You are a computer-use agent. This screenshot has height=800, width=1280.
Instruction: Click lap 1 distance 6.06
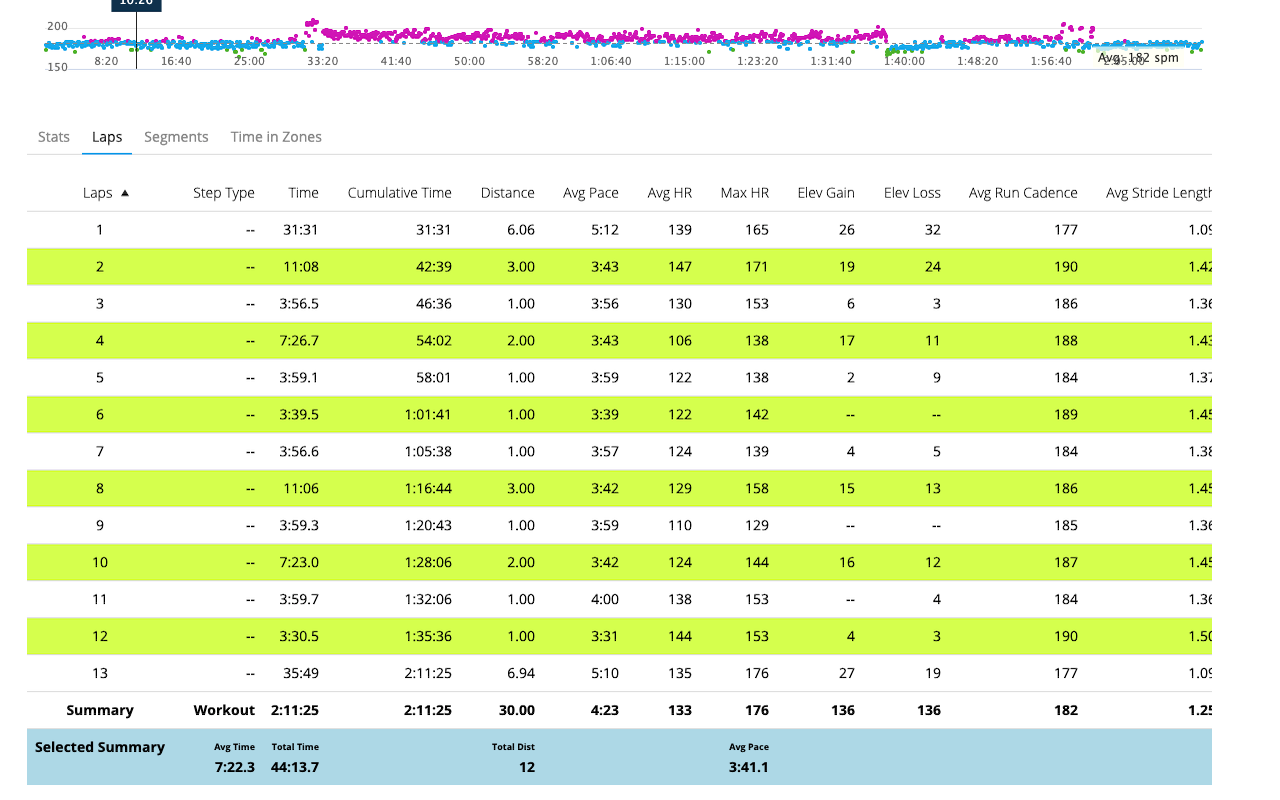[521, 230]
